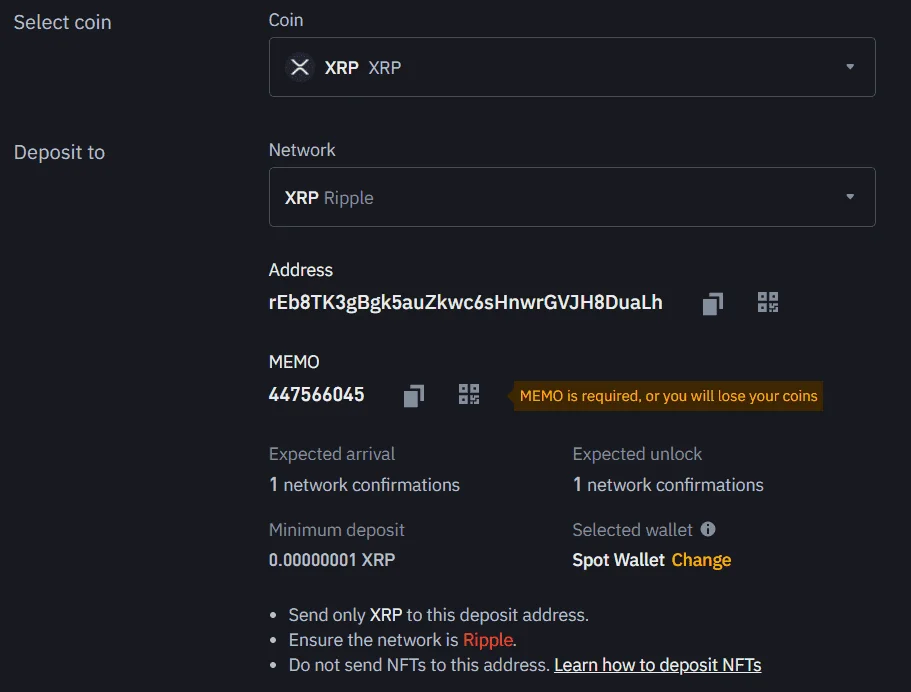911x692 pixels.
Task: Click the Minimum deposit label
Action: 336,529
